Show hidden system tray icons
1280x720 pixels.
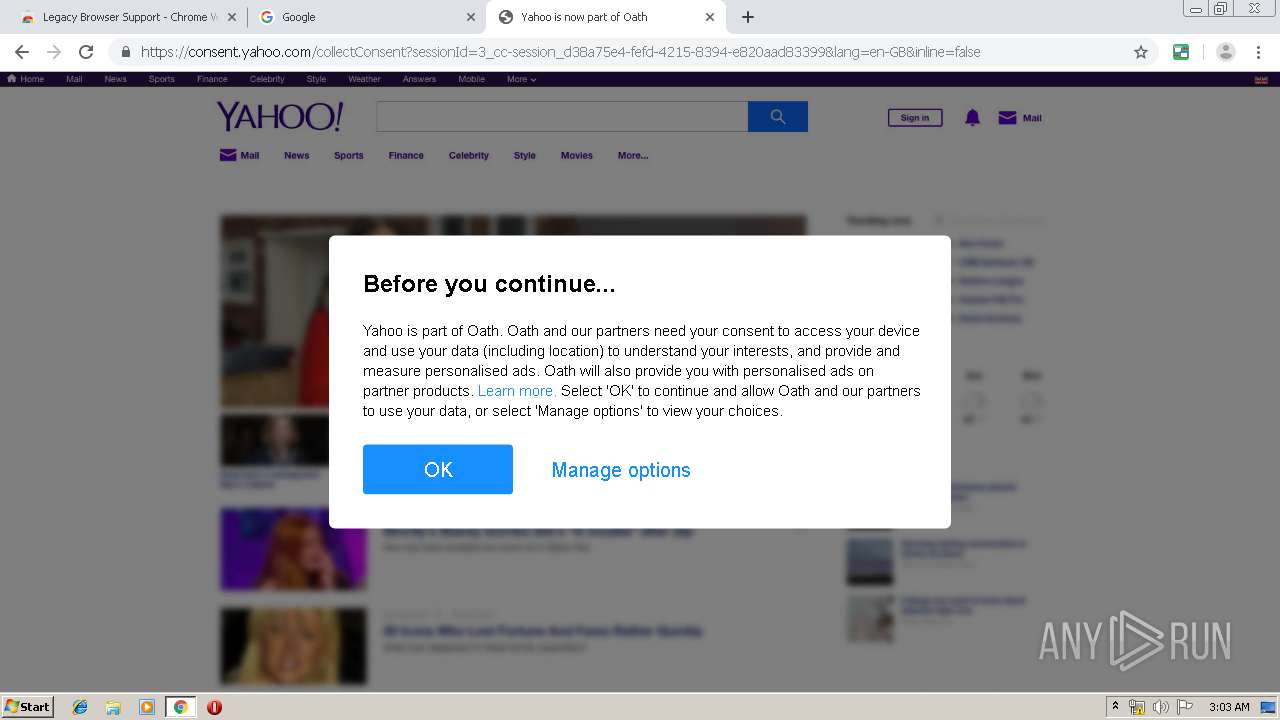(x=1116, y=706)
